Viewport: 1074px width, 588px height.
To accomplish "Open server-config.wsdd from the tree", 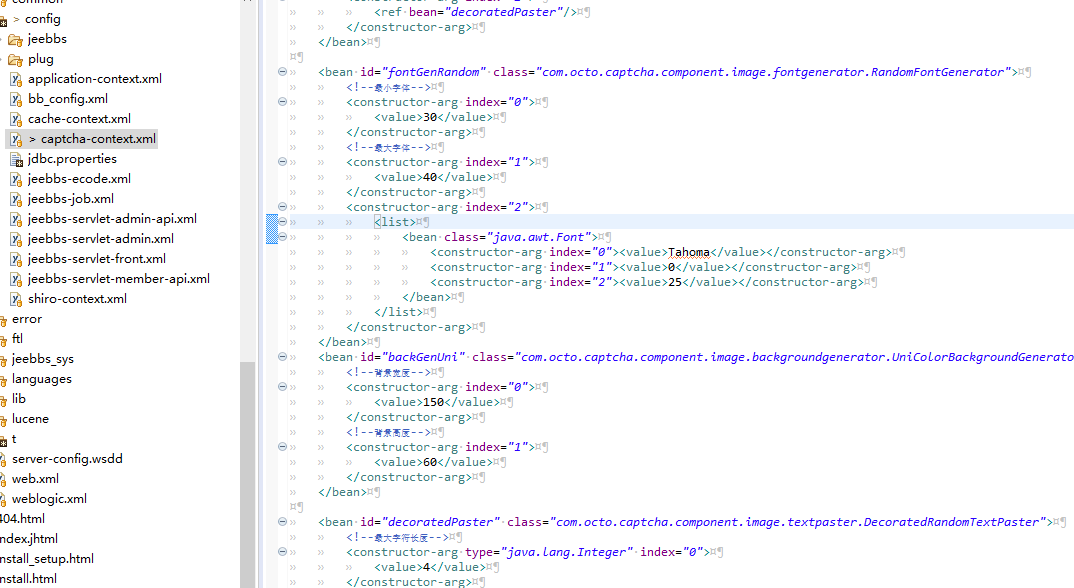I will point(67,458).
